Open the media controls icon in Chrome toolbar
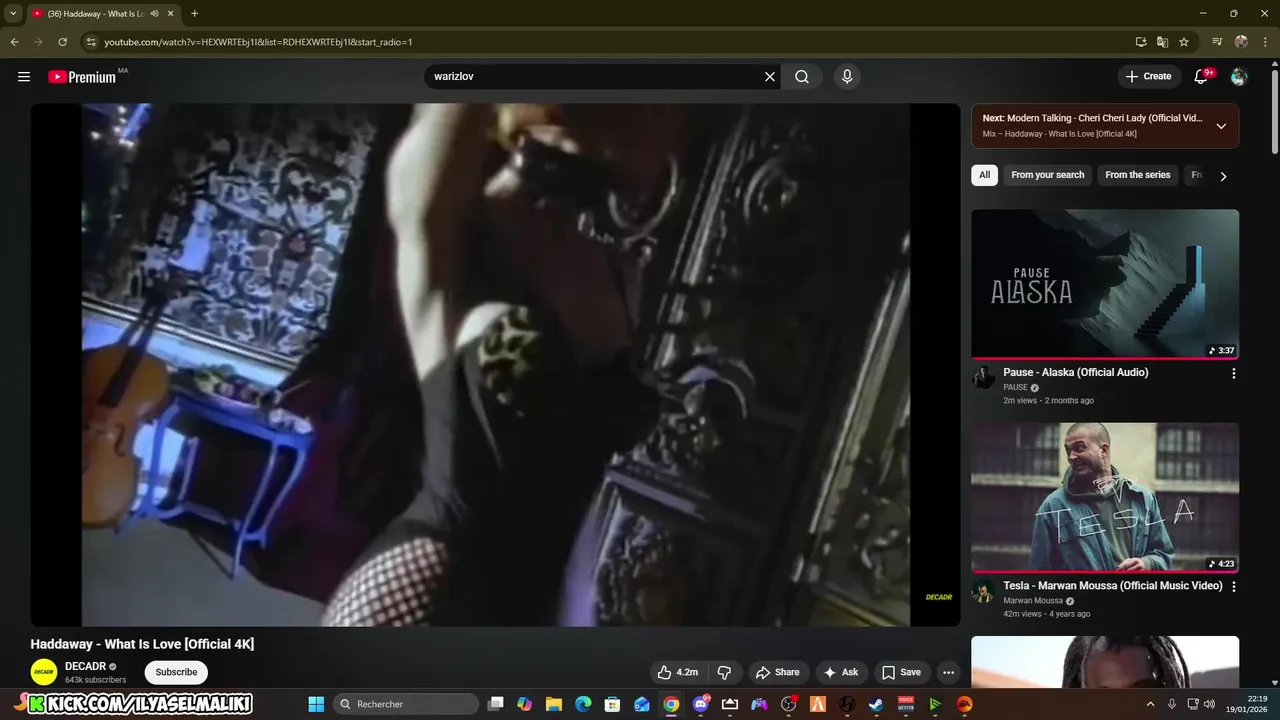Image resolution: width=1280 pixels, height=720 pixels. [1217, 42]
